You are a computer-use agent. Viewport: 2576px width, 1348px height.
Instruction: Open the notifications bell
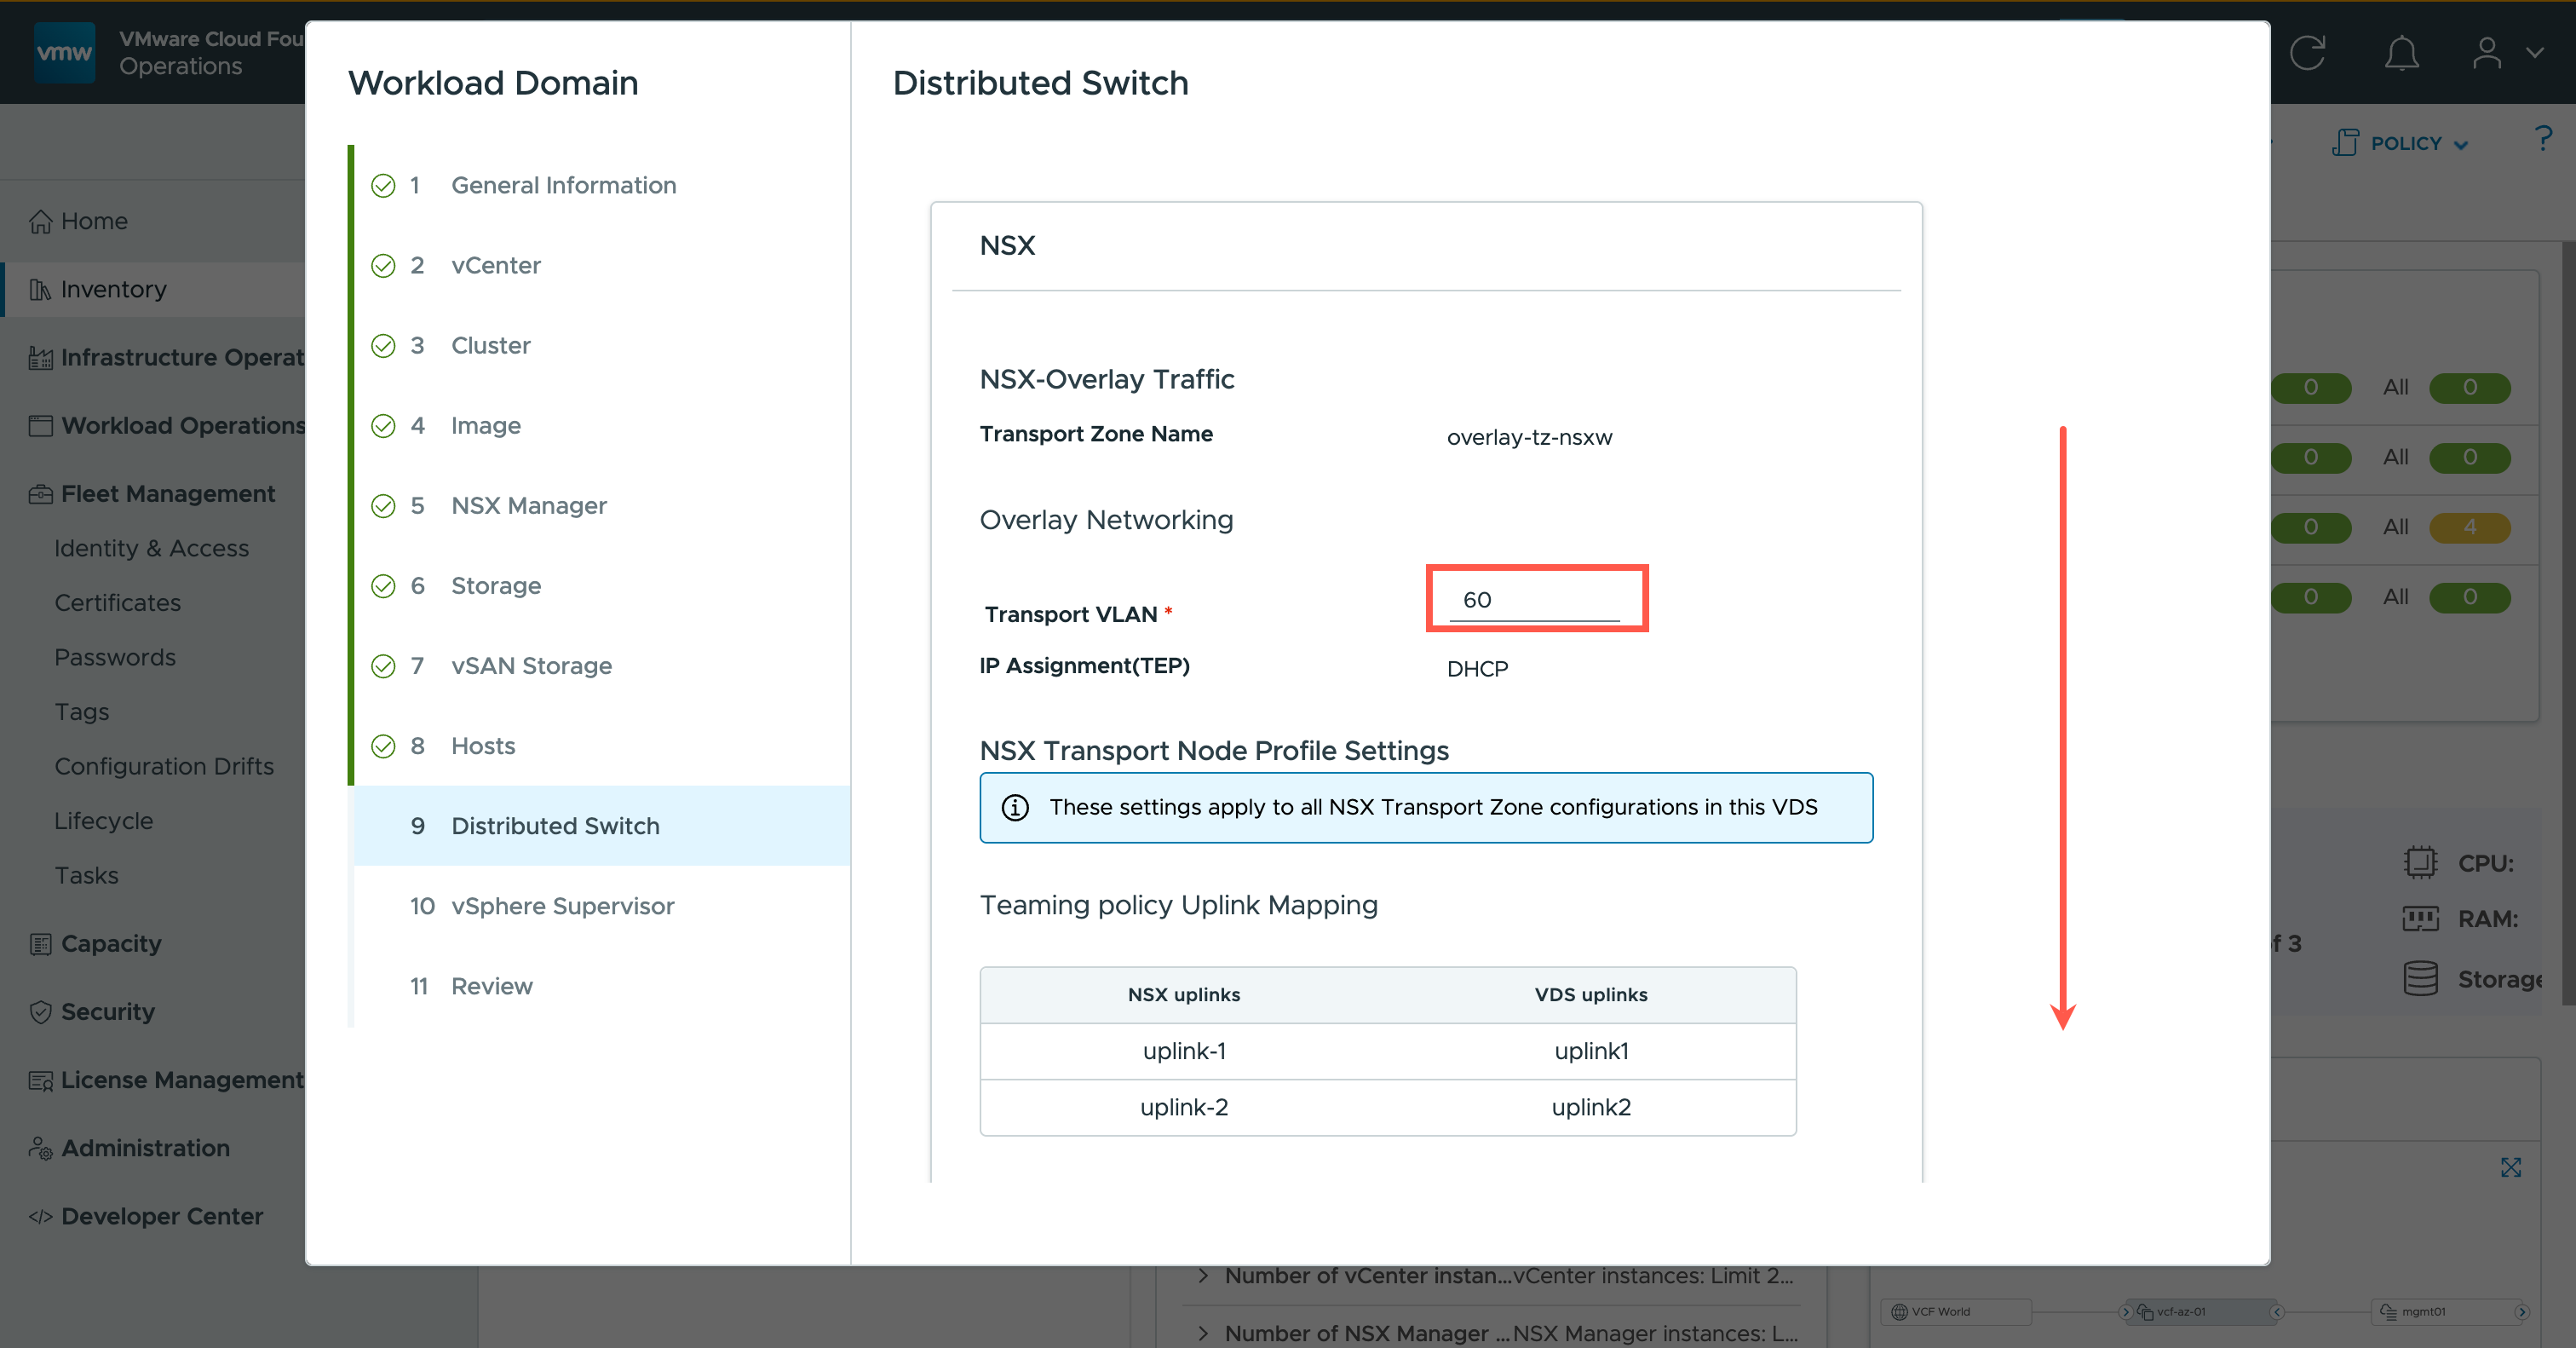2401,53
